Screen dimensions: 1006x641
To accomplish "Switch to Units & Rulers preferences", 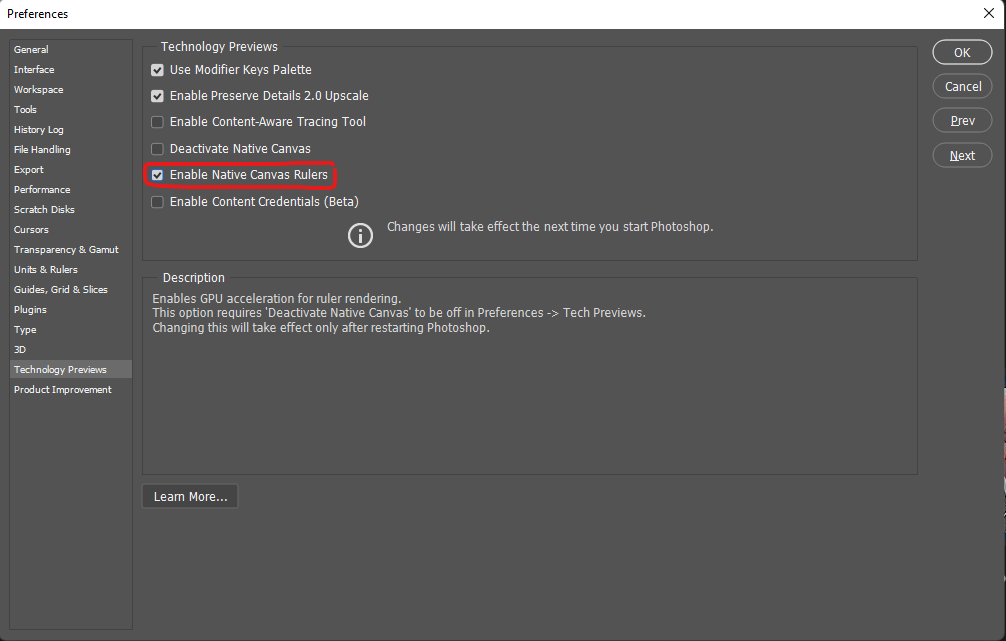I will coord(44,269).
